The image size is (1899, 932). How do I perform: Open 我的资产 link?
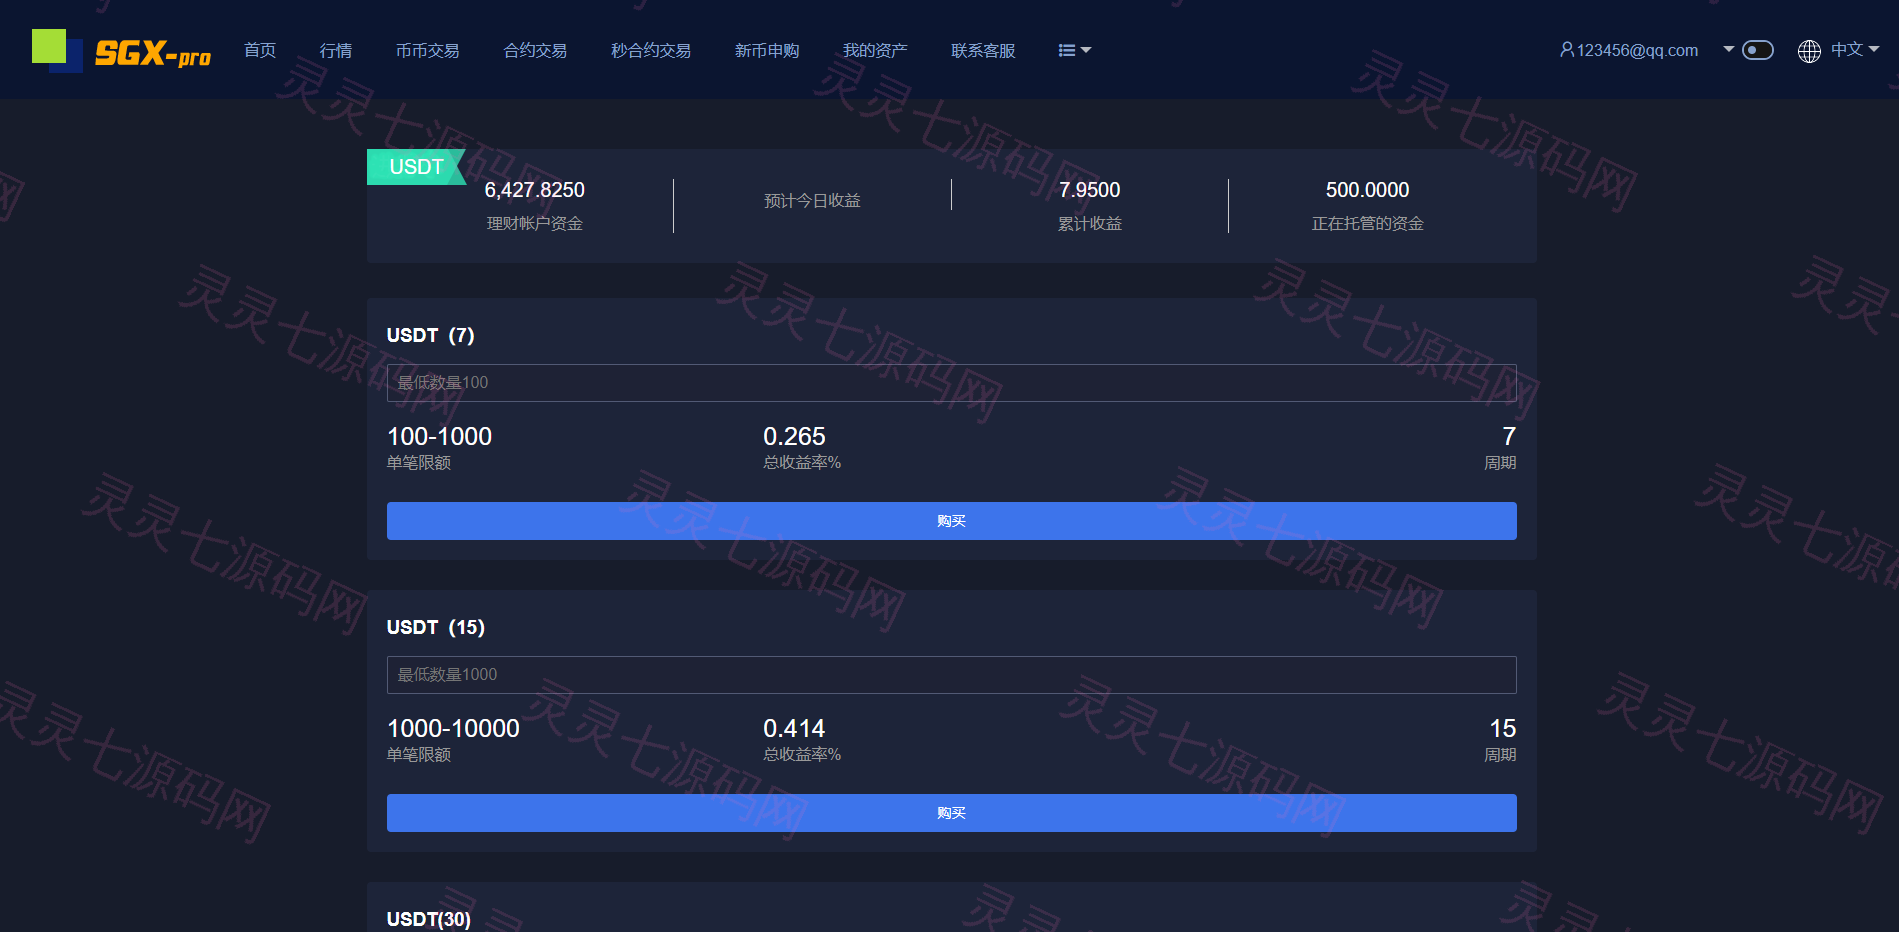[875, 50]
